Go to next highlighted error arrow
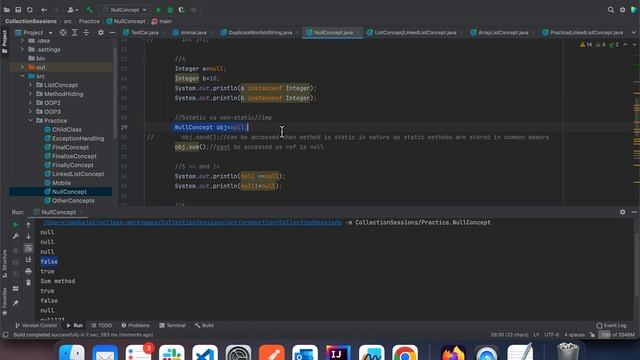 634,44
